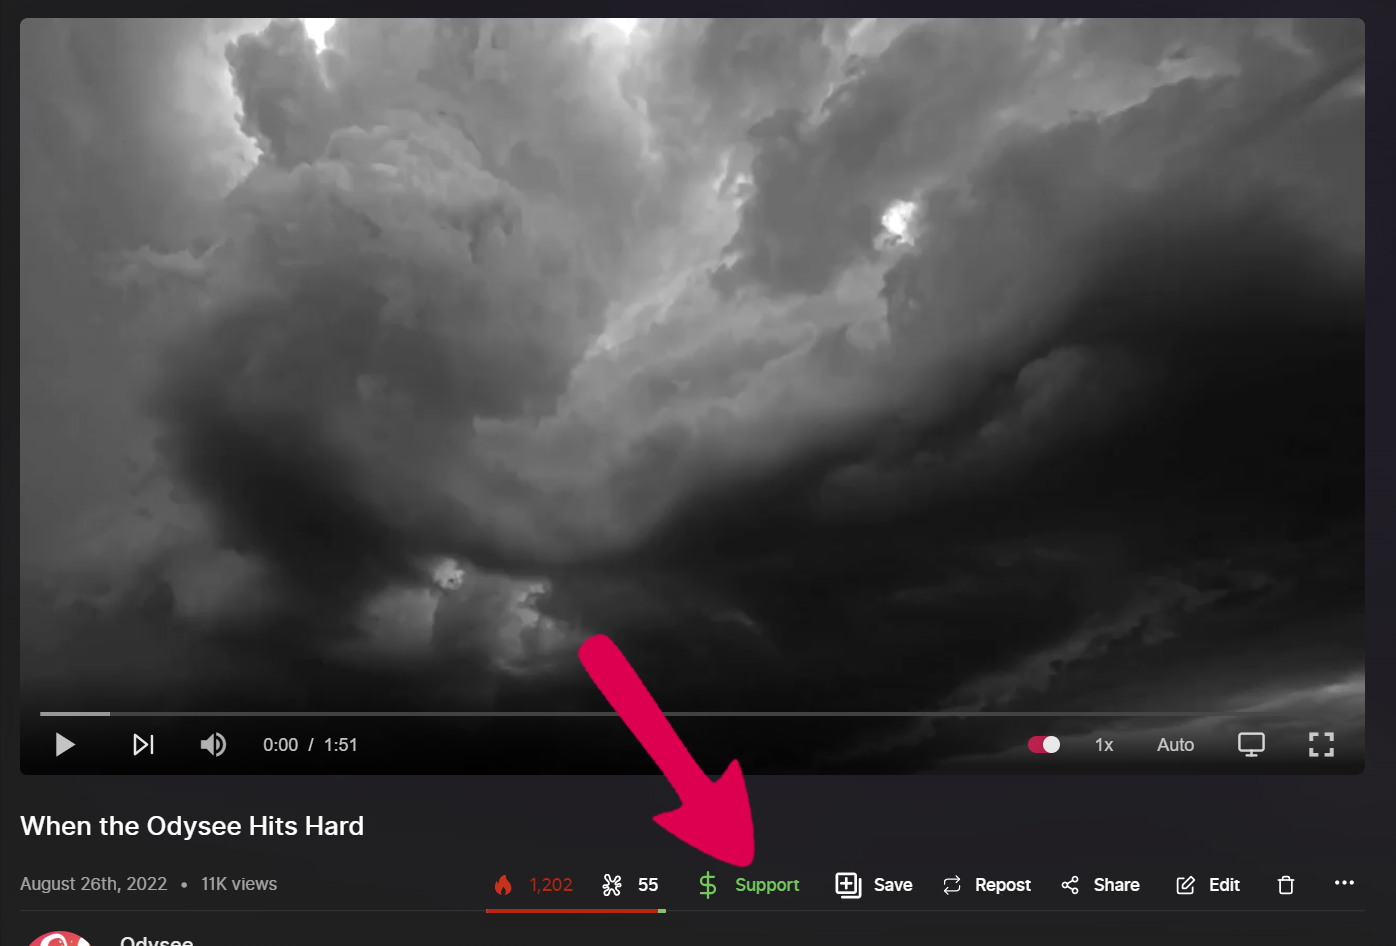Image resolution: width=1396 pixels, height=946 pixels.
Task: Share the video
Action: pyautogui.click(x=1100, y=885)
